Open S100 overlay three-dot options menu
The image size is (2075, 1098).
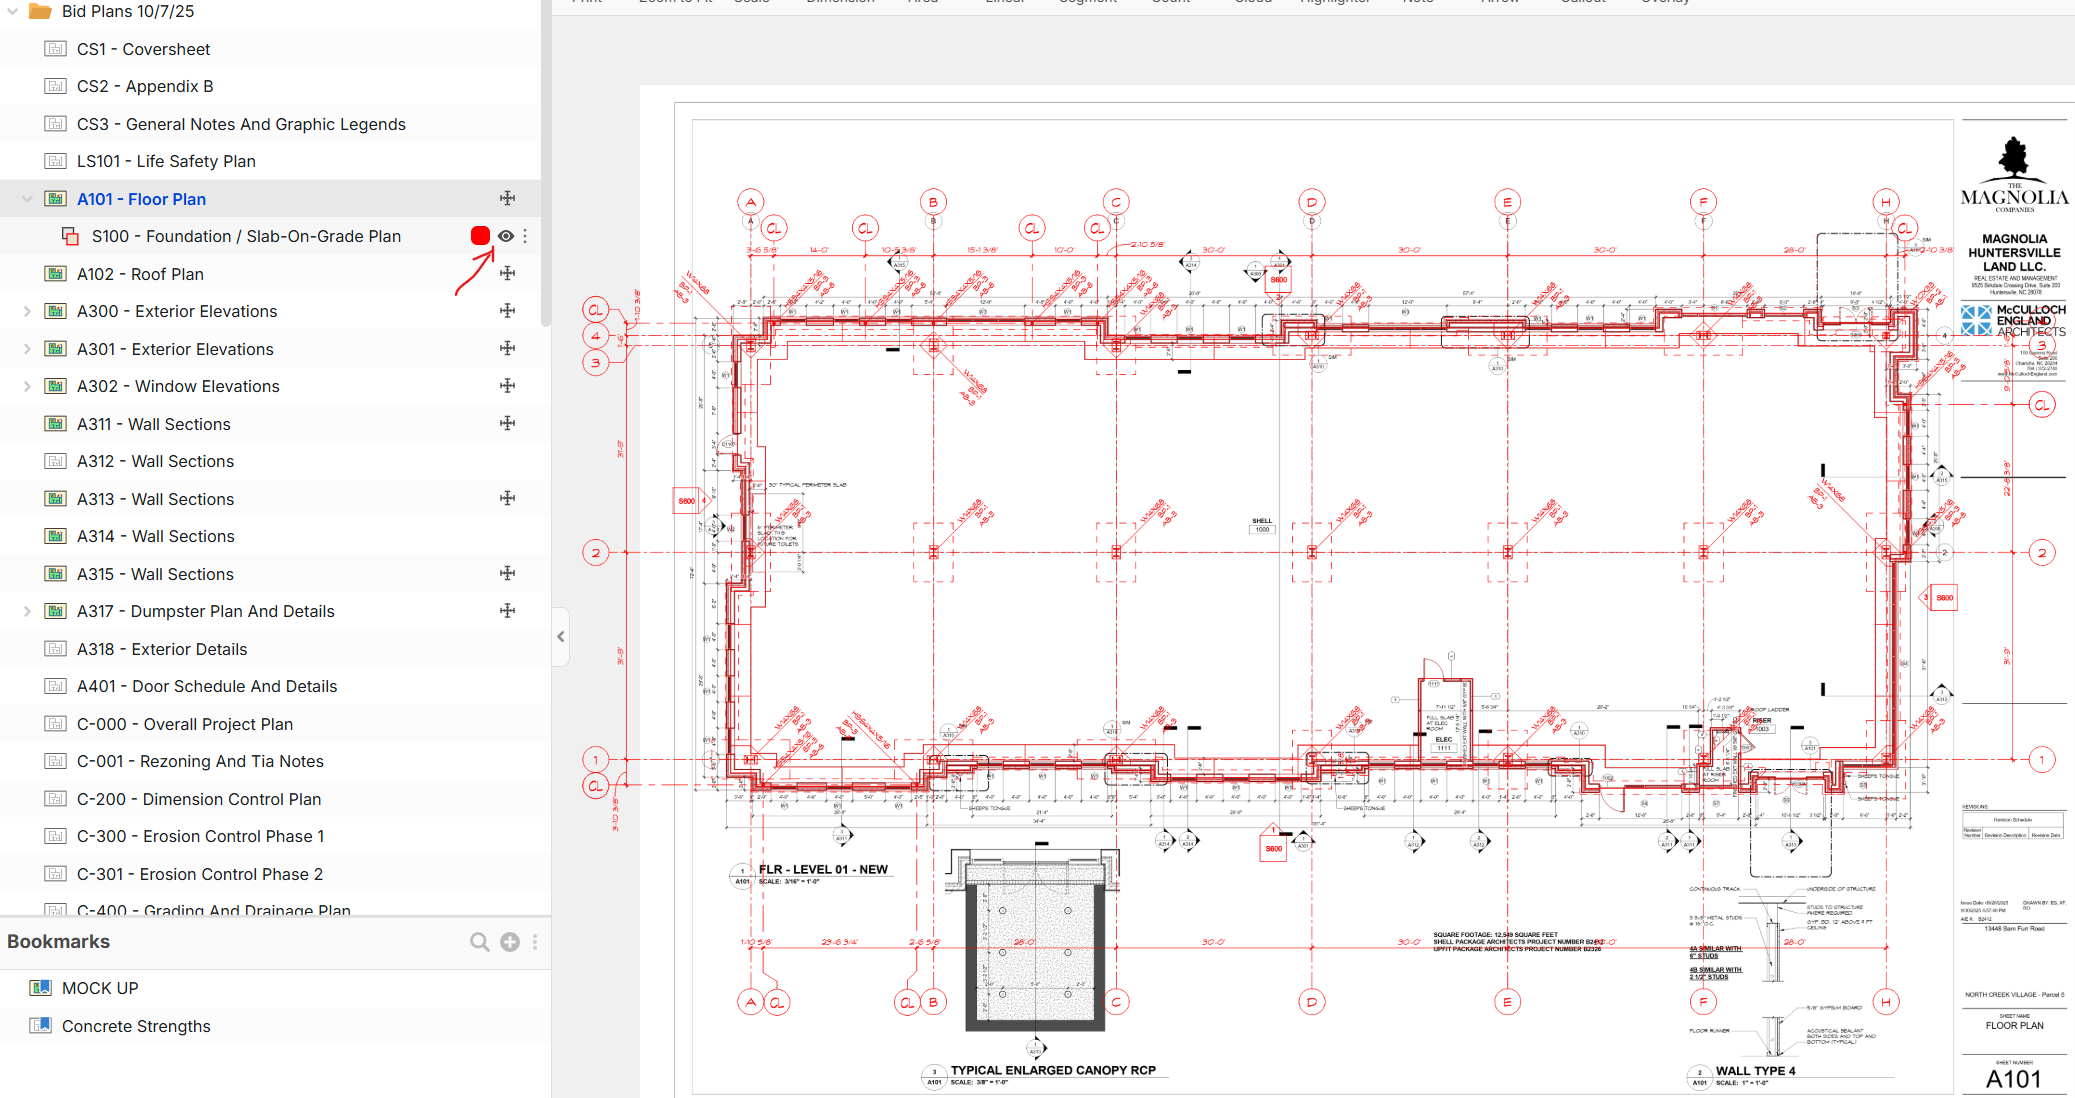525,236
